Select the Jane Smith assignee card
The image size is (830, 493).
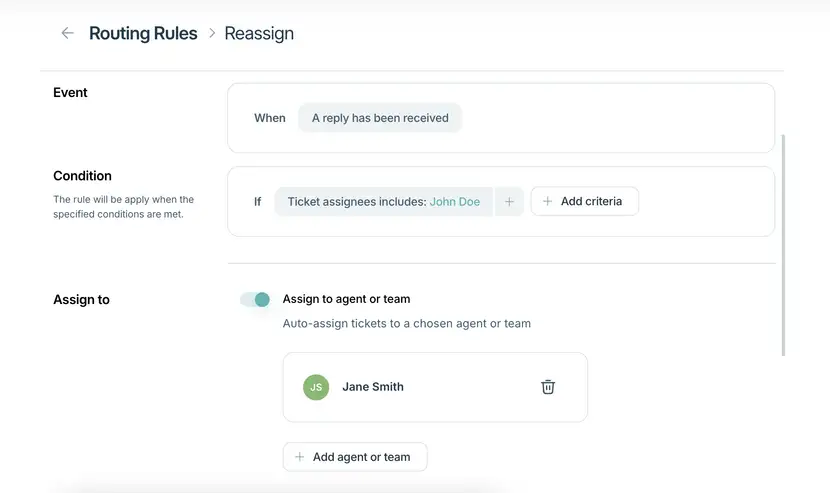tap(435, 387)
